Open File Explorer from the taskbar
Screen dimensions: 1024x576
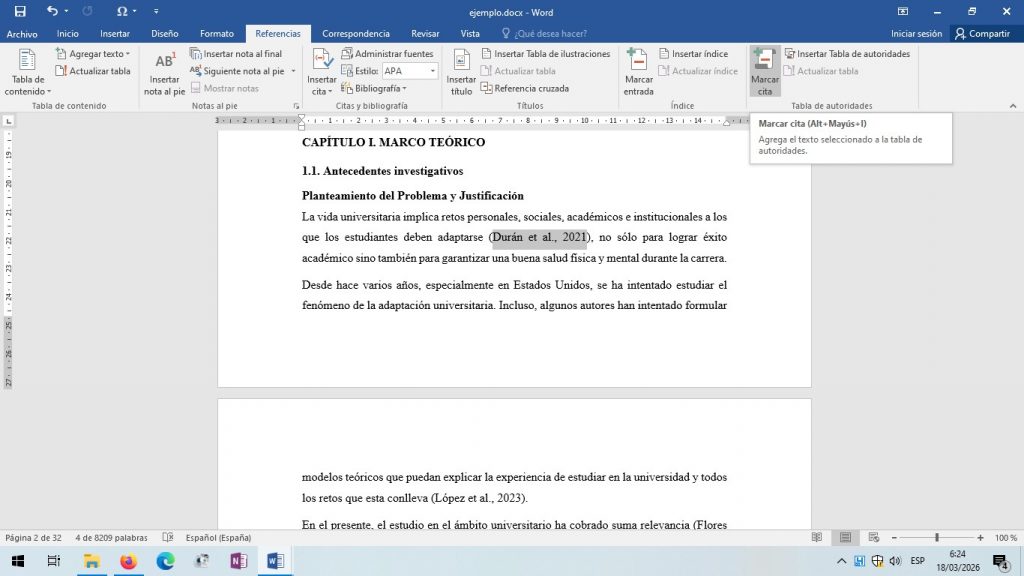click(91, 561)
